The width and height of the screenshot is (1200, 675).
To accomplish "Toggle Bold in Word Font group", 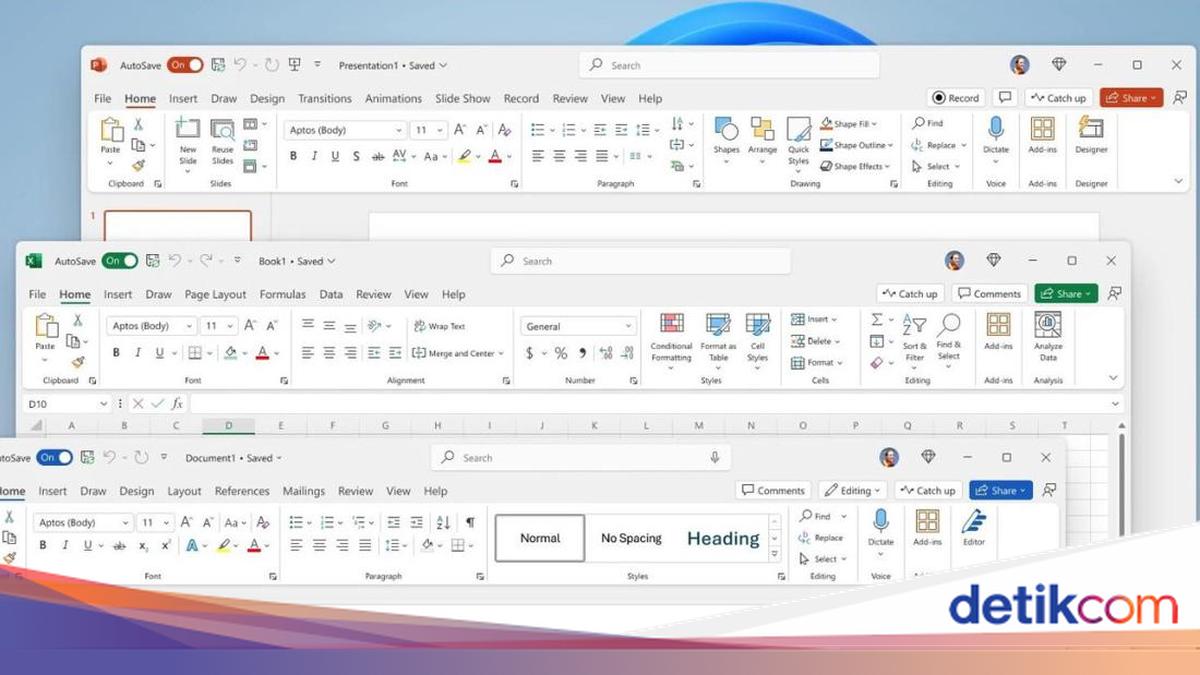I will click(x=42, y=545).
